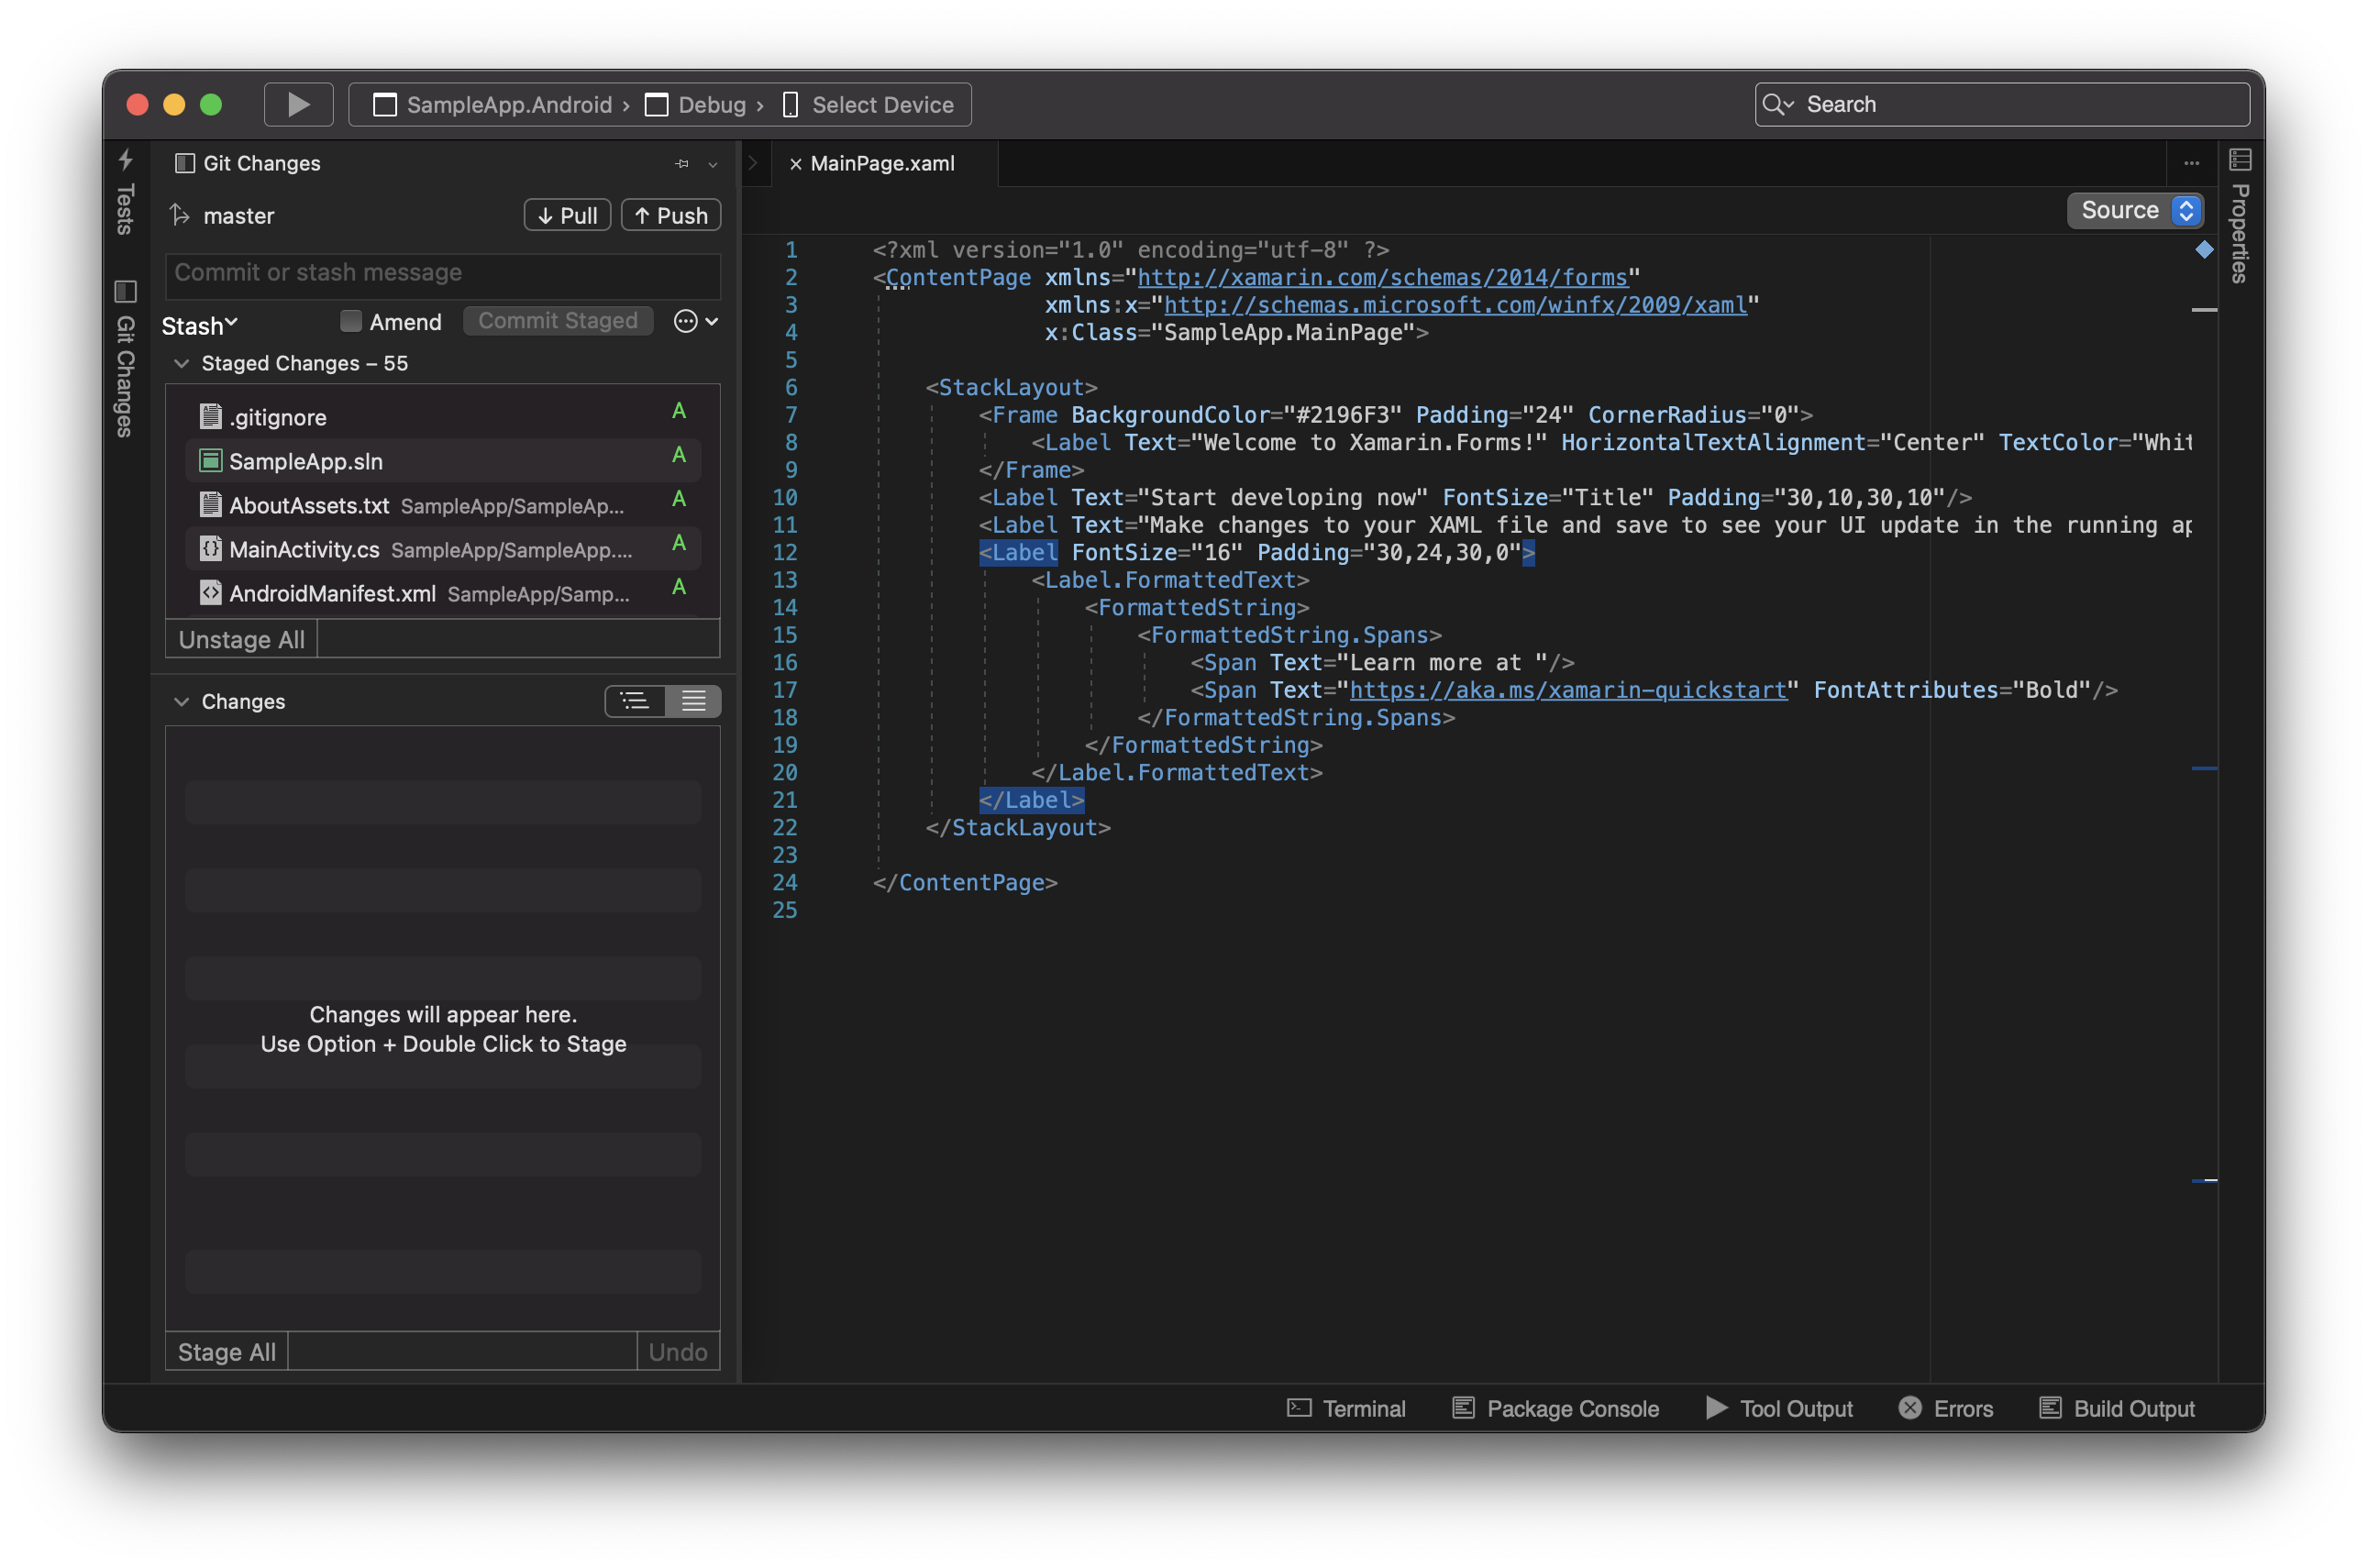Open the Errors pad

click(1945, 1408)
